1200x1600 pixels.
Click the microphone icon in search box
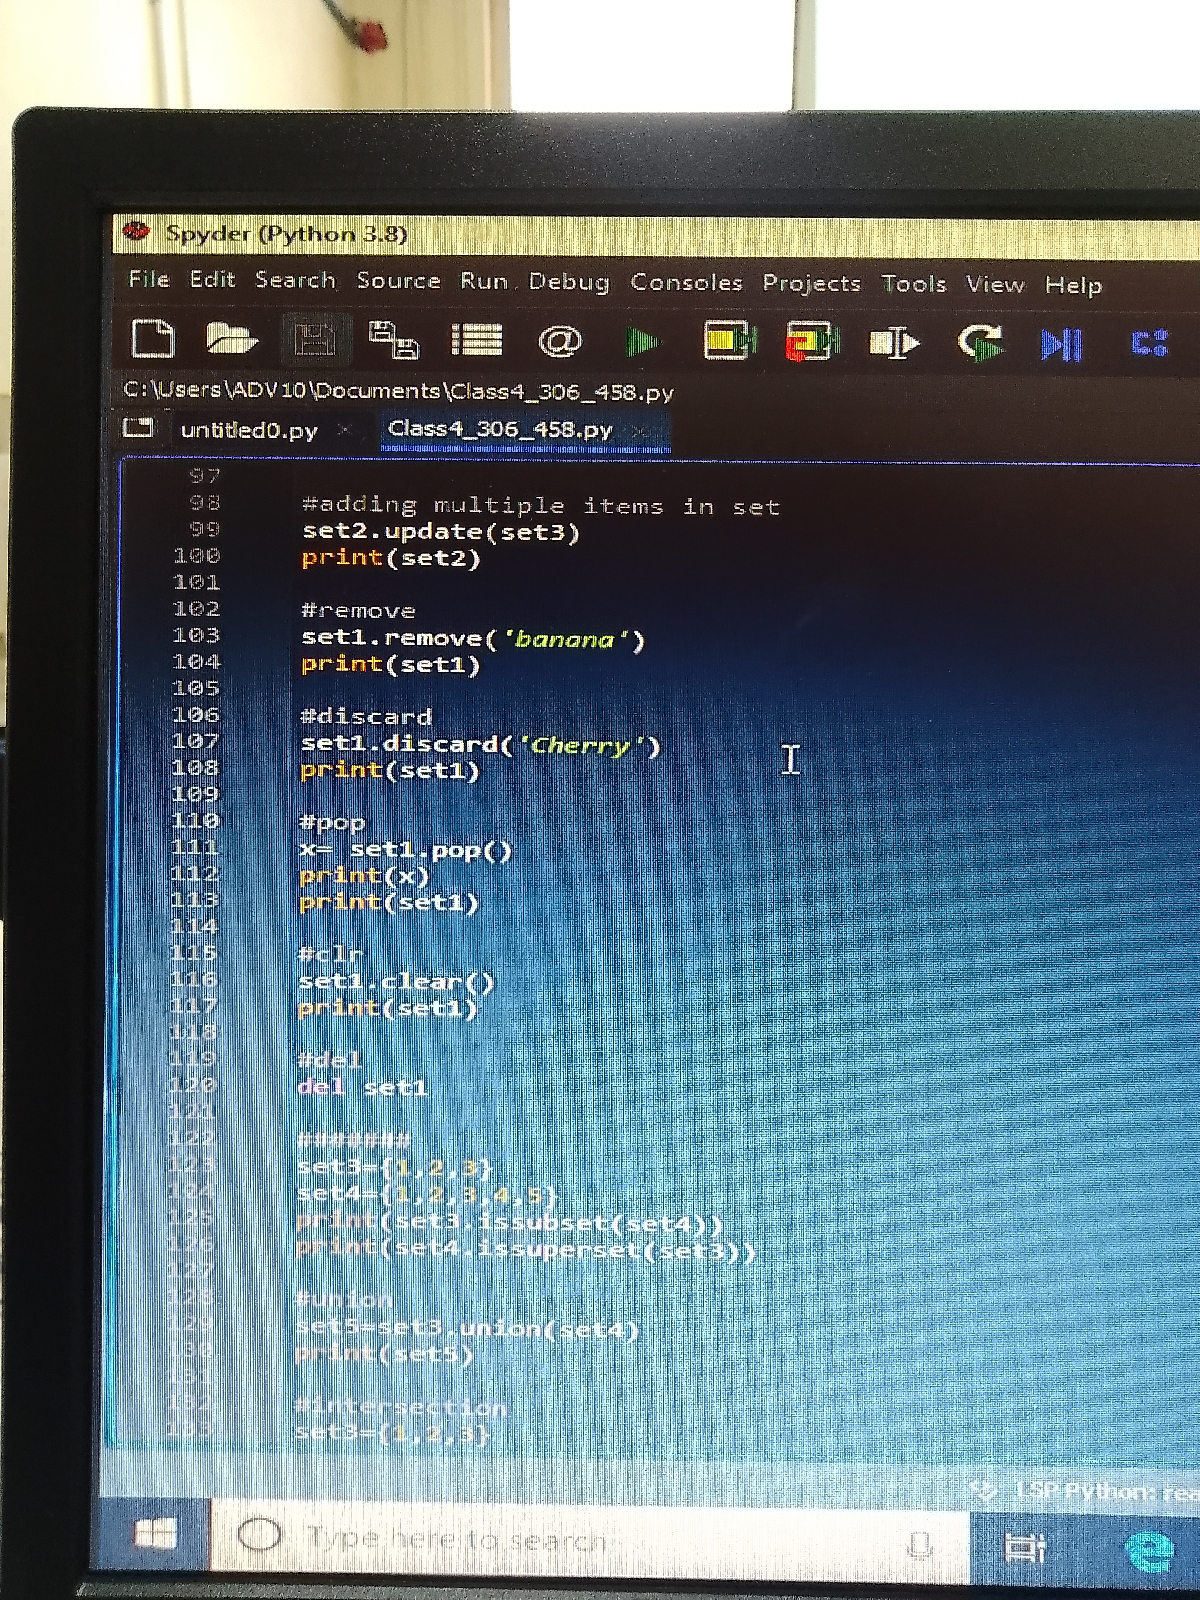click(919, 1545)
